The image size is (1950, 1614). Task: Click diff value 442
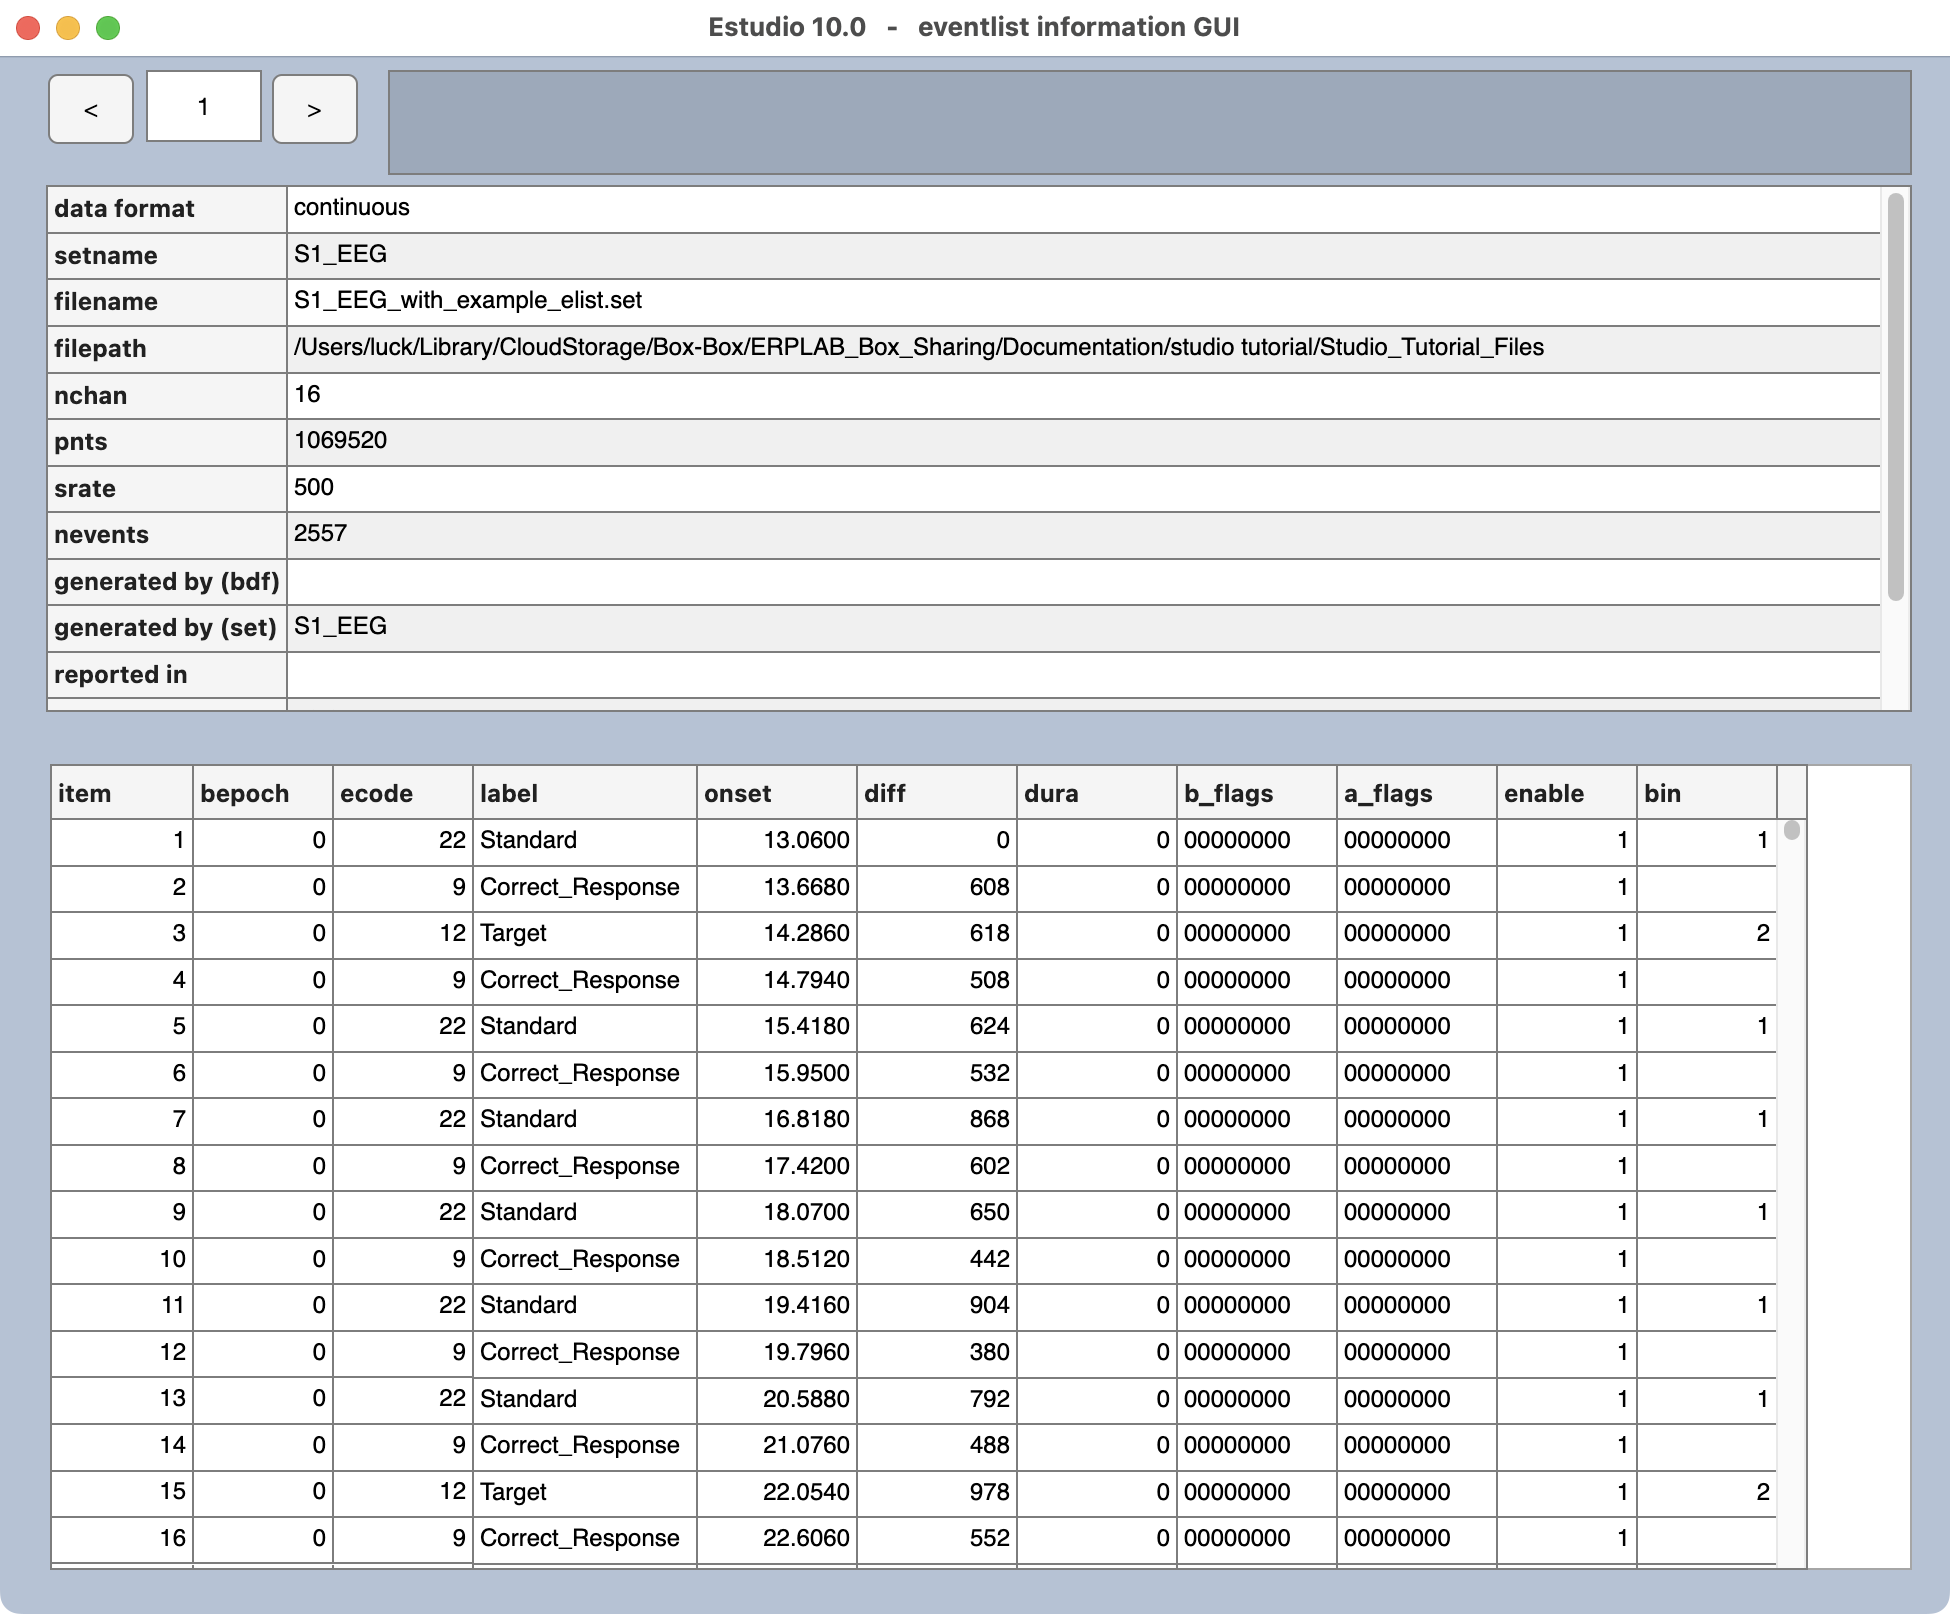989,1259
